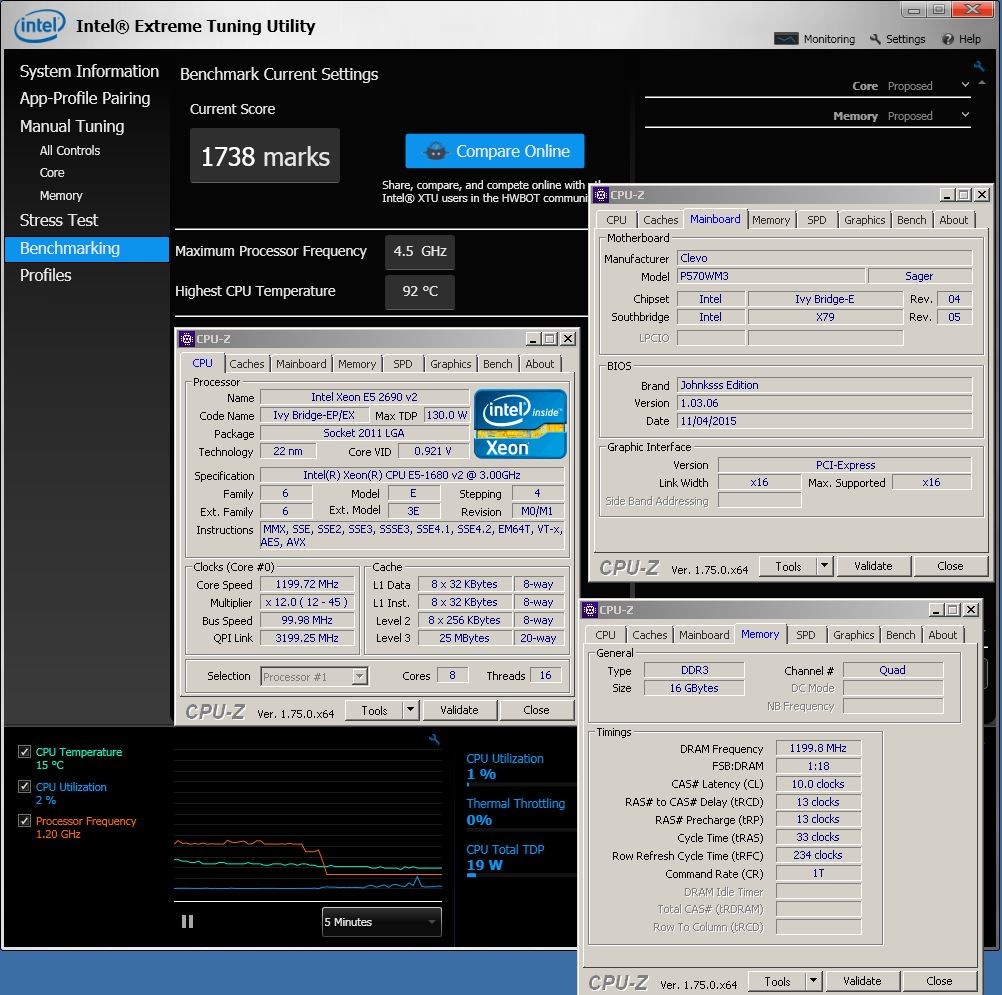Open the Processor #1 selection dropdown
1002x995 pixels.
click(314, 676)
